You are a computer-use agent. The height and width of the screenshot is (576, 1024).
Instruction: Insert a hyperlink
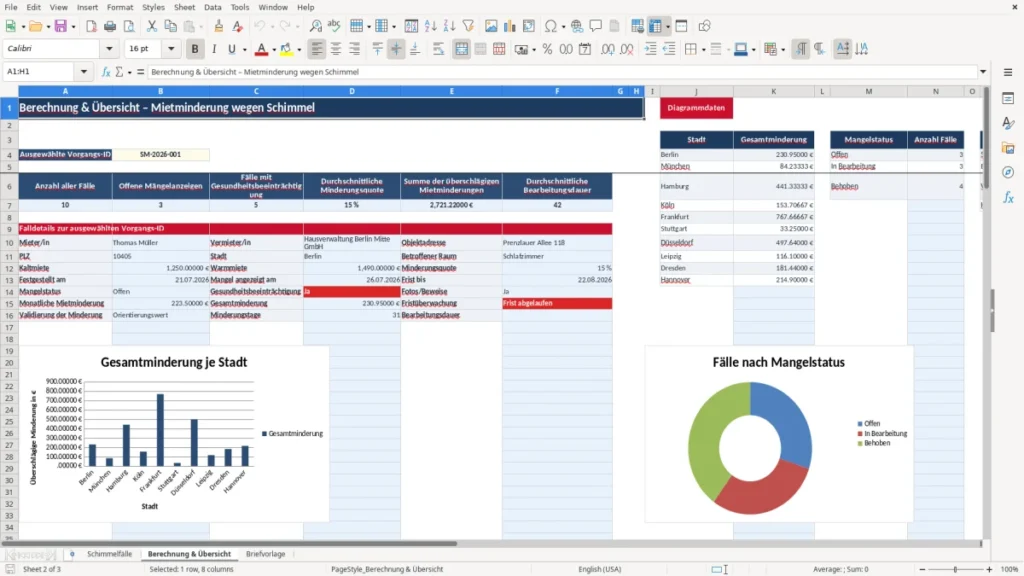(577, 26)
